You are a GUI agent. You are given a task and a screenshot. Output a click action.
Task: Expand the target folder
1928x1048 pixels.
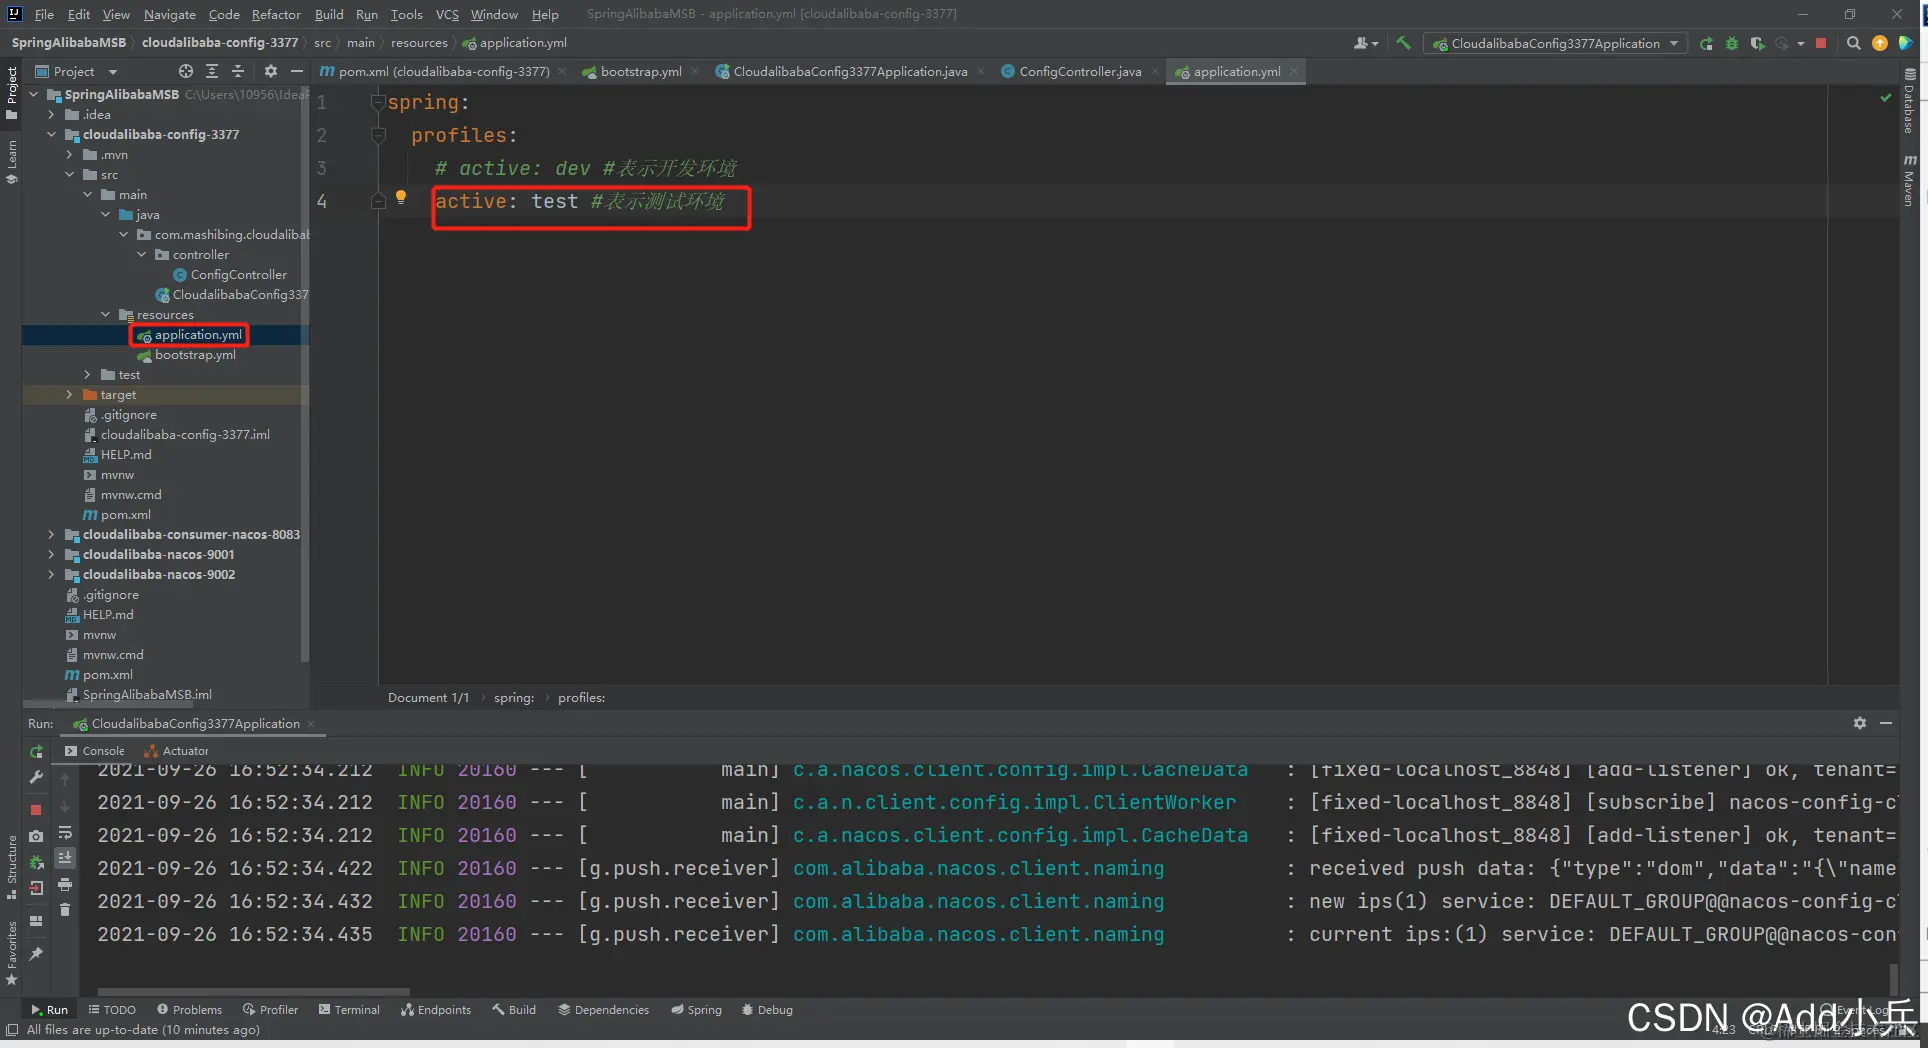pos(69,394)
